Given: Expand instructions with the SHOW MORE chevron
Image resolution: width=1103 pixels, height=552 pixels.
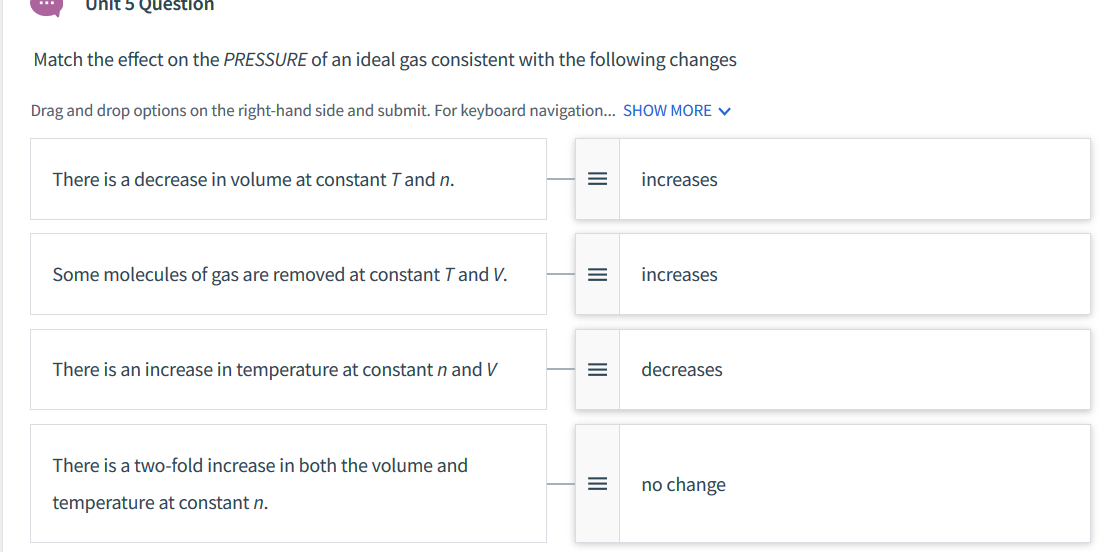Looking at the screenshot, I should [725, 111].
